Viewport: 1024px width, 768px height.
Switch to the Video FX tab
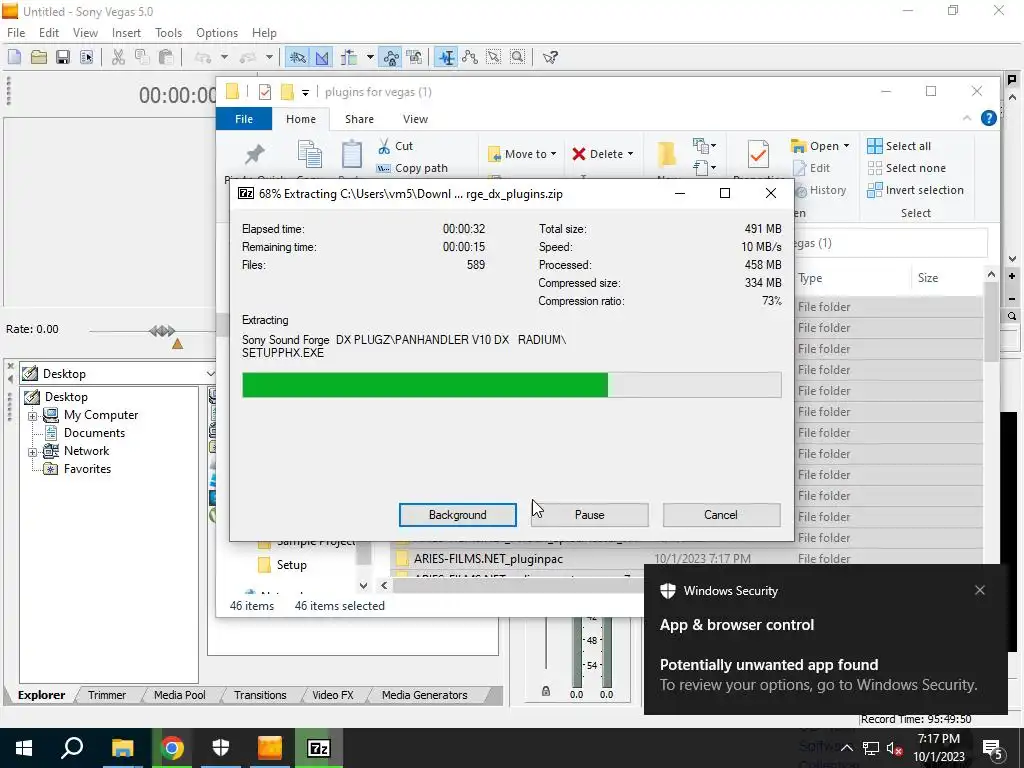tap(332, 695)
